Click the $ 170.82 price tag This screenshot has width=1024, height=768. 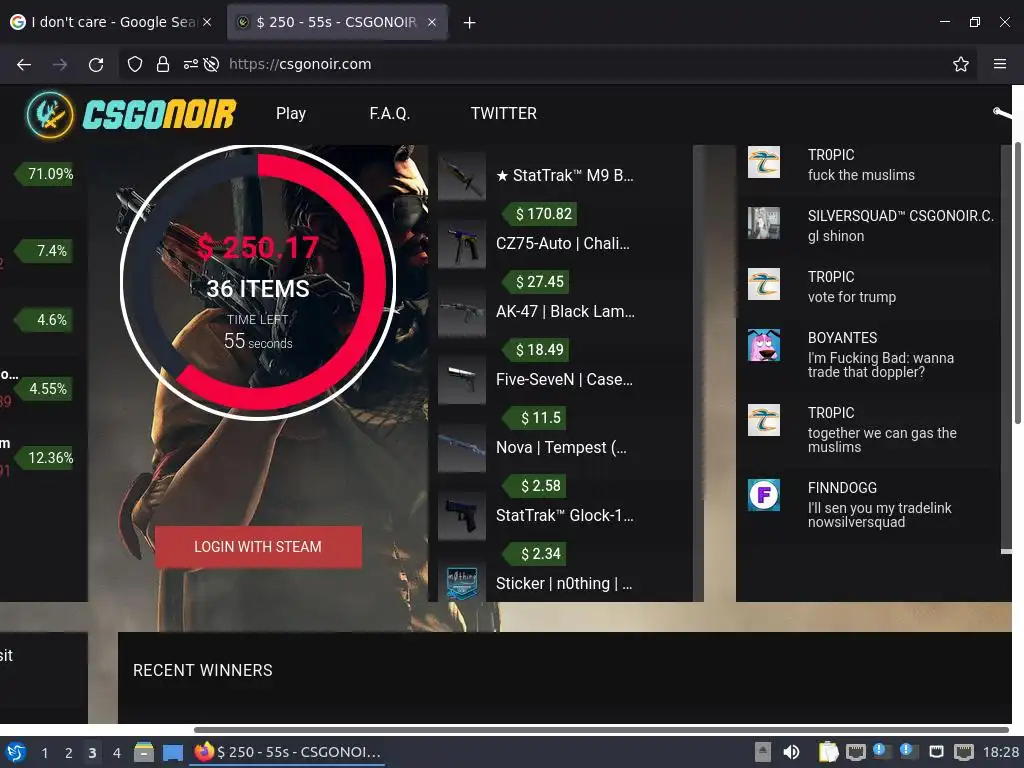(540, 214)
